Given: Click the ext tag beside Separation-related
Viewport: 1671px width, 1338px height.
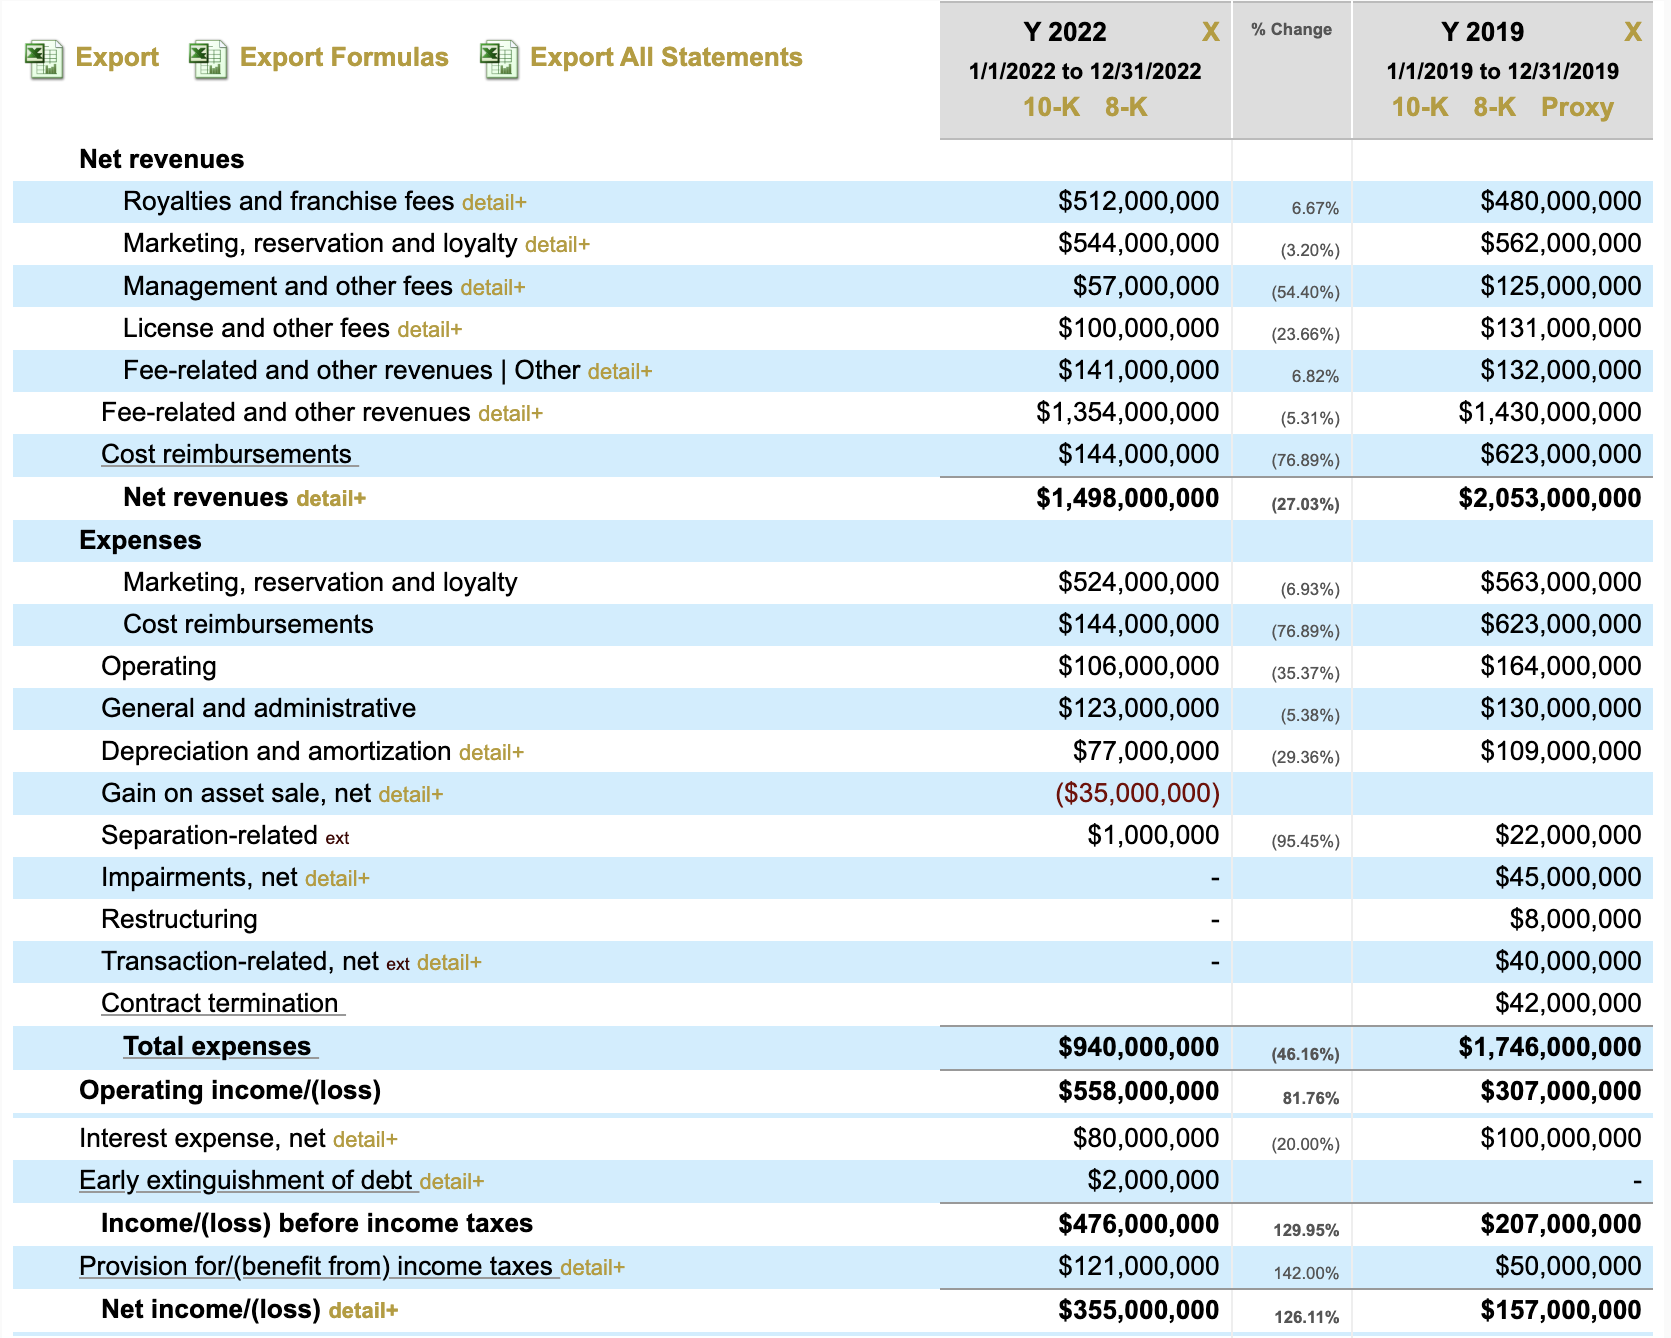Looking at the screenshot, I should 337,838.
